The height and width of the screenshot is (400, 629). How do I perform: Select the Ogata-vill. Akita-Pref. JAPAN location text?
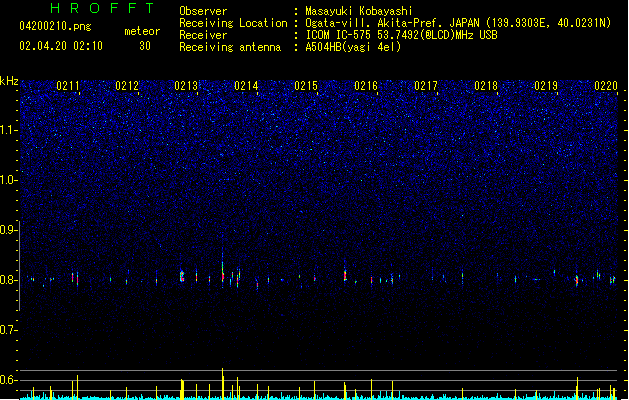coord(458,23)
